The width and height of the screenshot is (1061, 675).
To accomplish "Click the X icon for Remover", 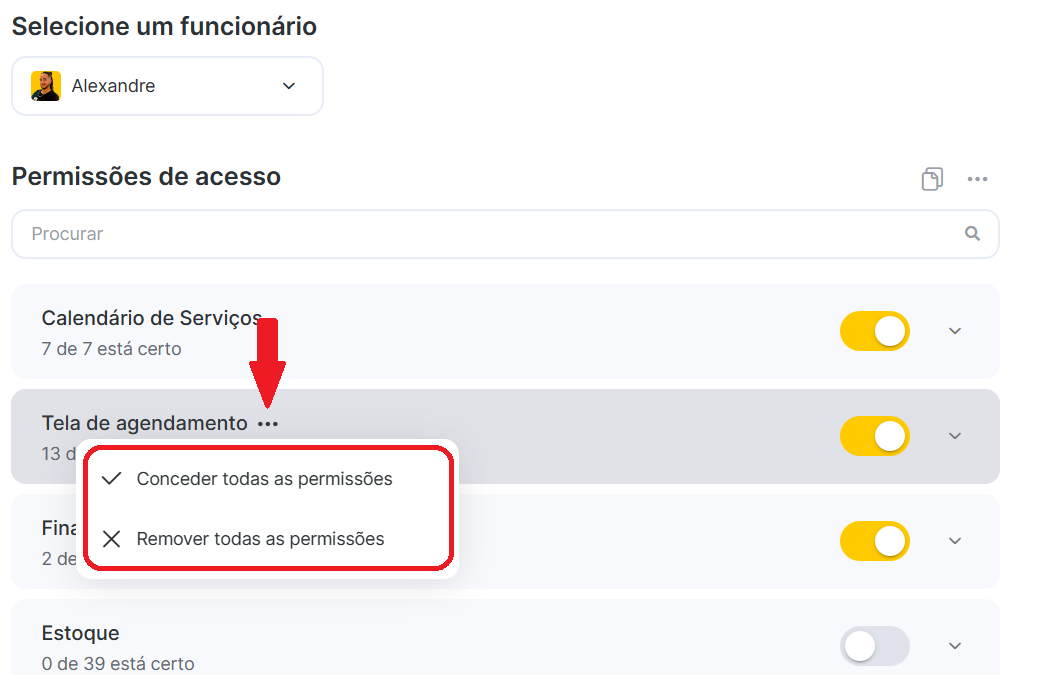I will click(111, 539).
